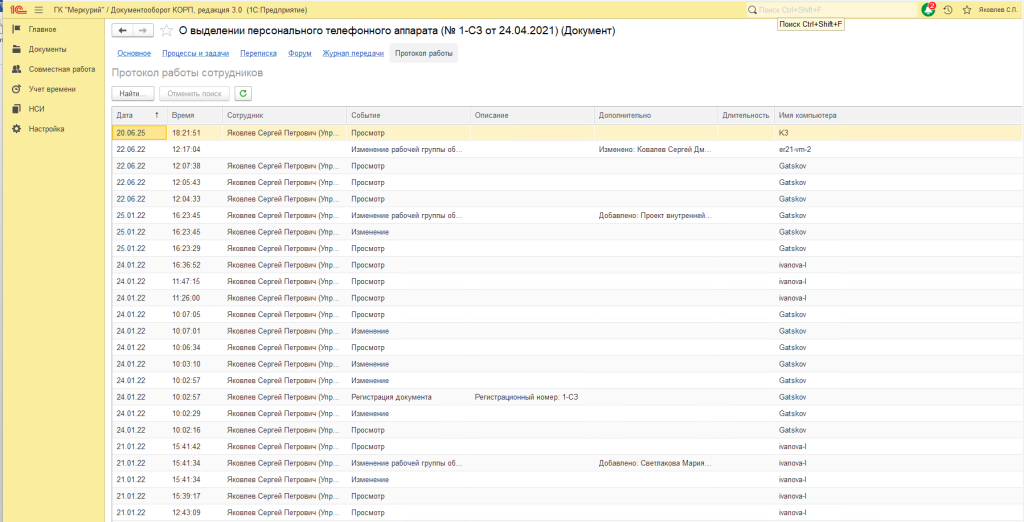Open the Настройка section
The width and height of the screenshot is (1024, 522).
click(46, 129)
